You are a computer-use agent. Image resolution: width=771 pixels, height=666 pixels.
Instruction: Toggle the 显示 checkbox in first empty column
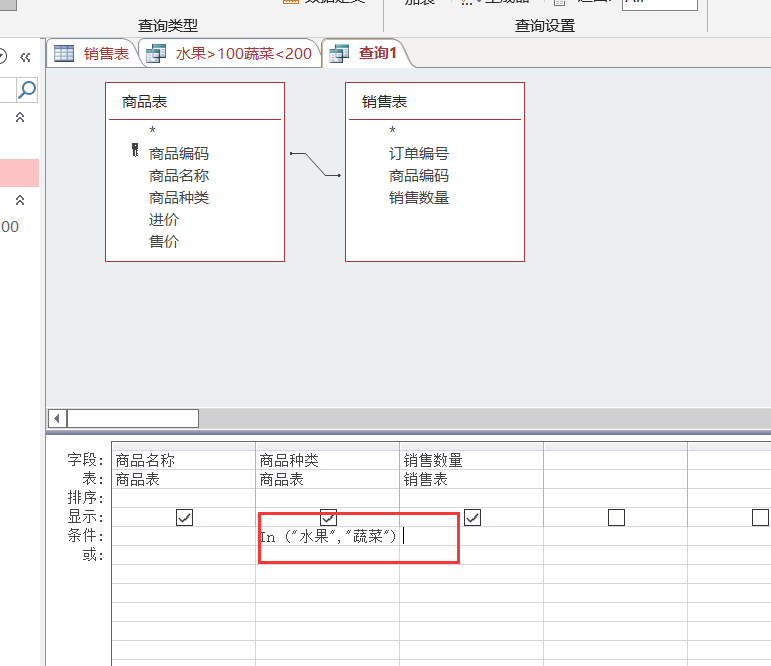[617, 517]
